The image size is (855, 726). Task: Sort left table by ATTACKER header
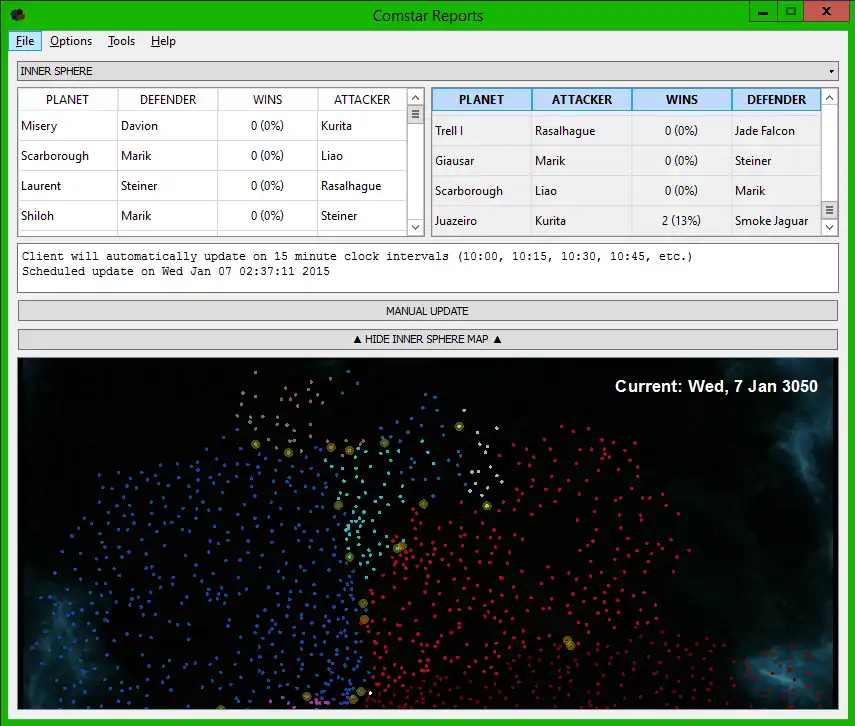pyautogui.click(x=362, y=100)
